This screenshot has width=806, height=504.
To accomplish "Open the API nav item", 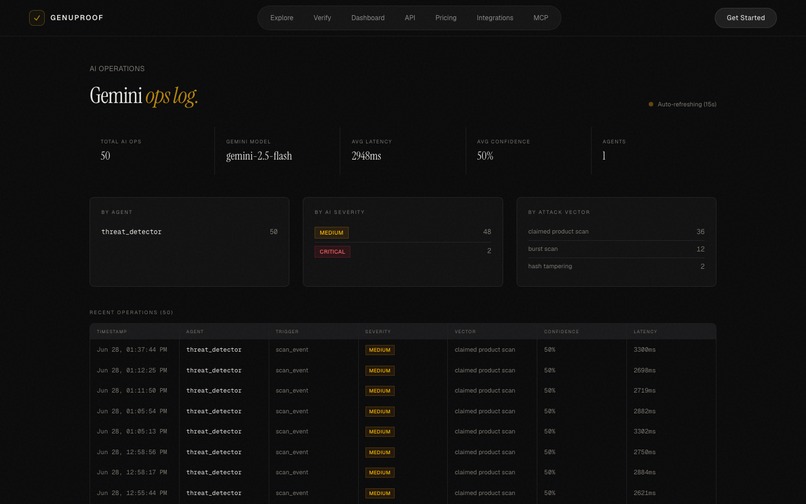I will pos(410,18).
